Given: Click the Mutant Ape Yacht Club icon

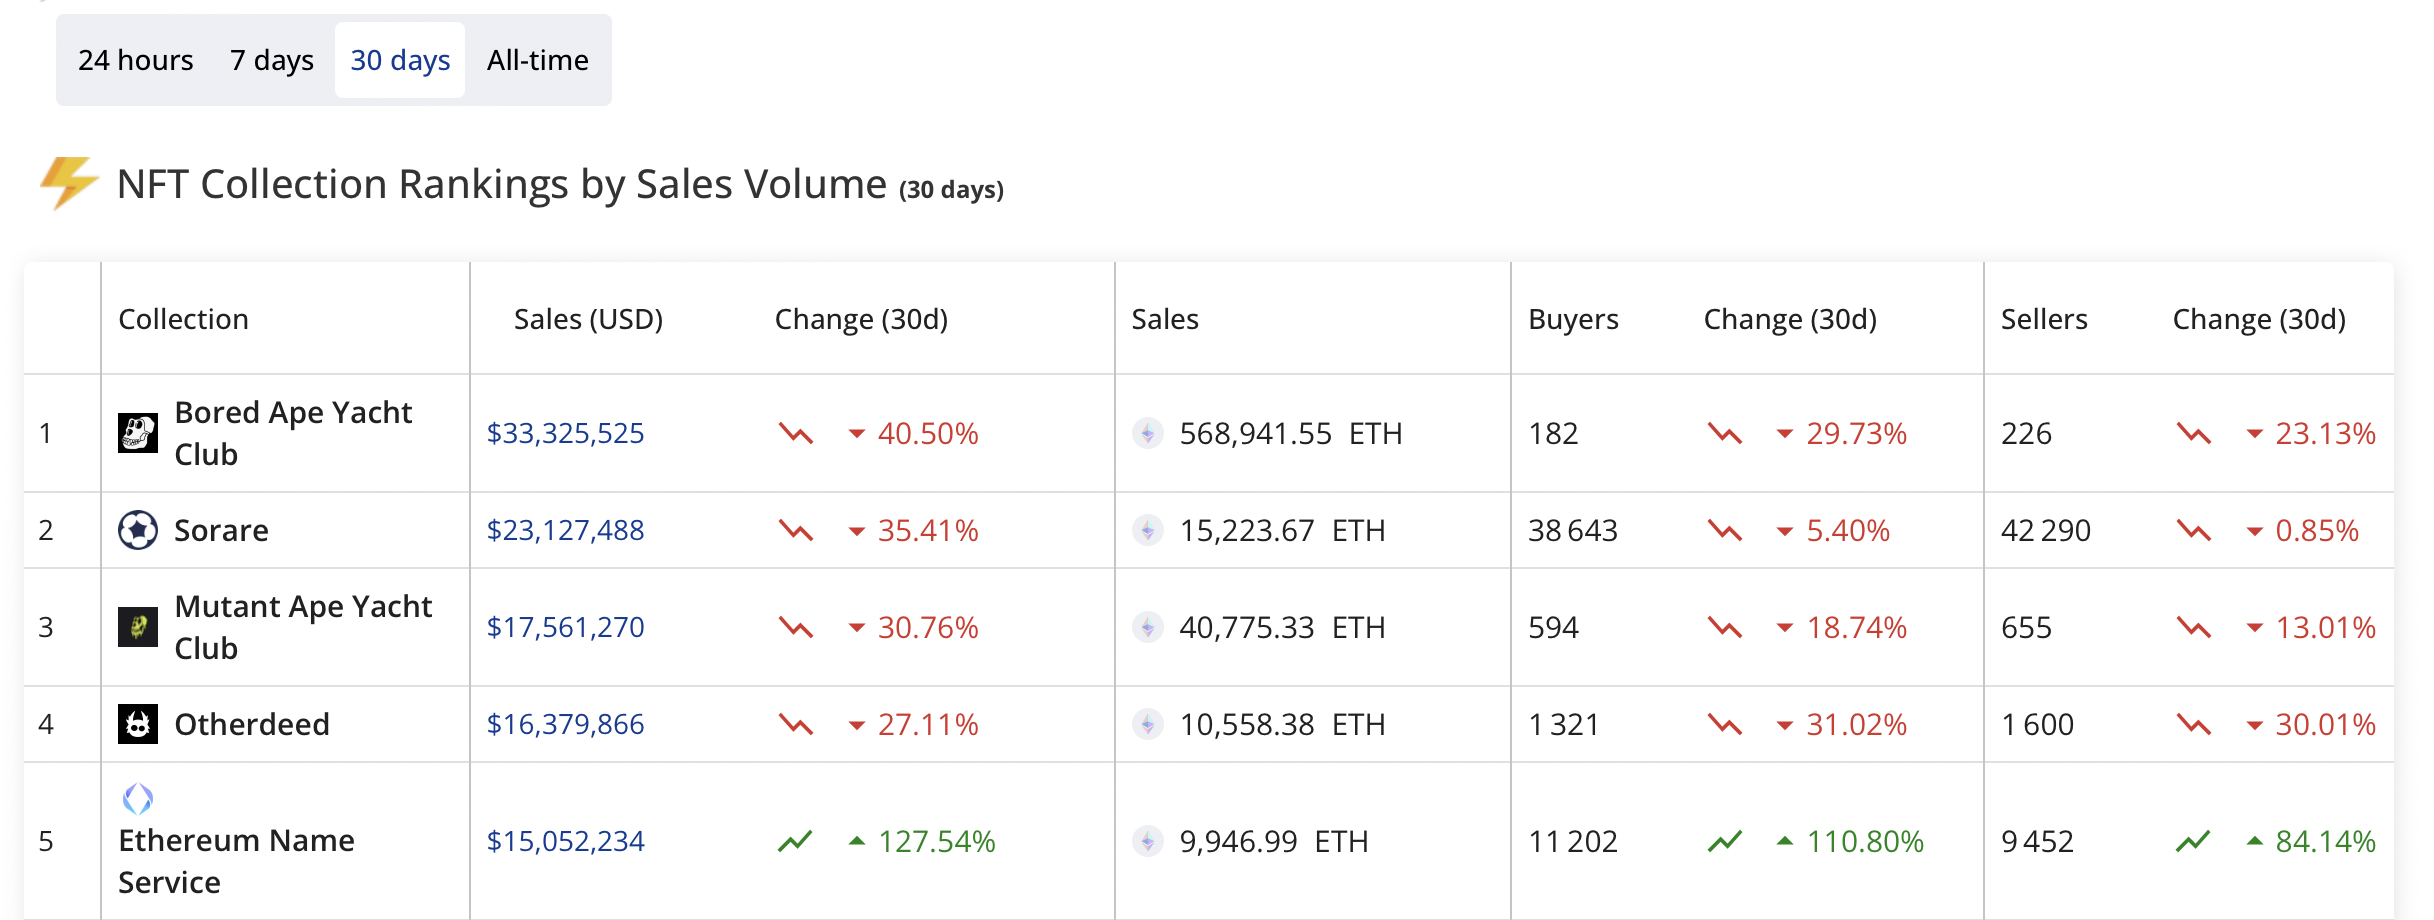Looking at the screenshot, I should tap(138, 627).
